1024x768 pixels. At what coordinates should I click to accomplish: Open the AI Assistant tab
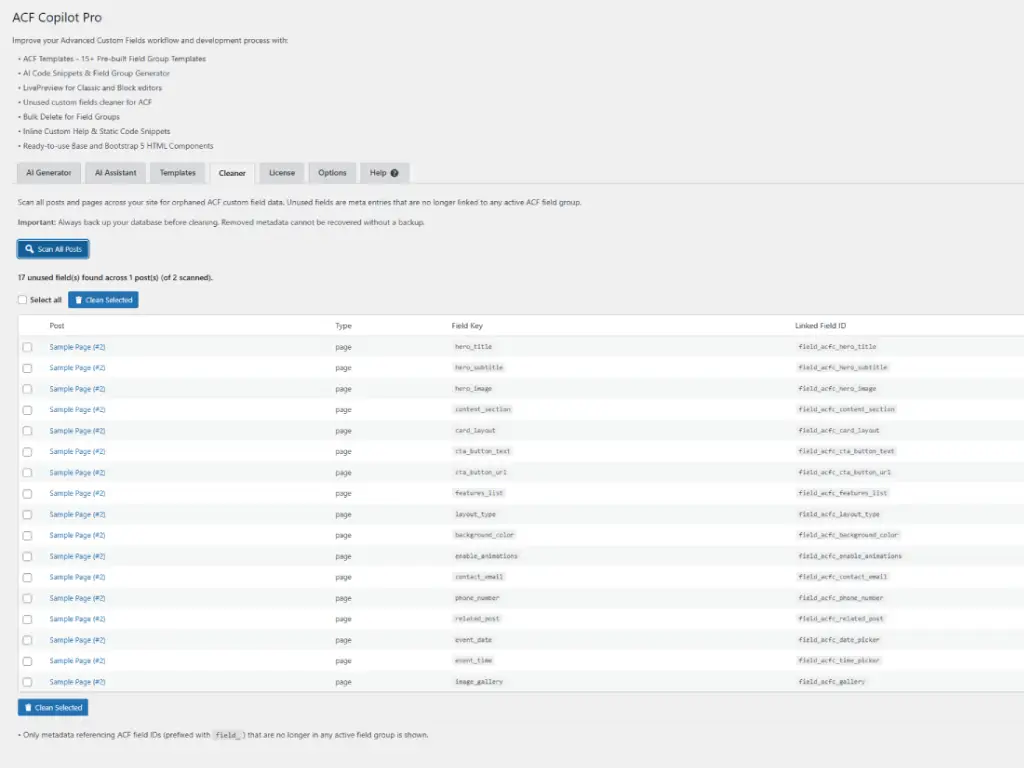[116, 173]
